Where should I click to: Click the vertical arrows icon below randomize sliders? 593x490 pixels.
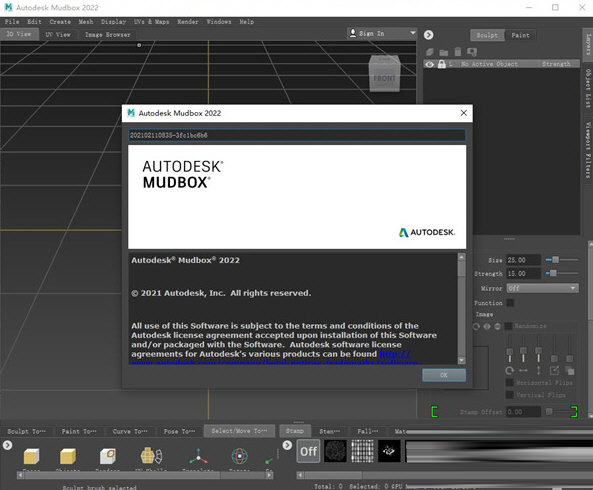click(x=539, y=371)
